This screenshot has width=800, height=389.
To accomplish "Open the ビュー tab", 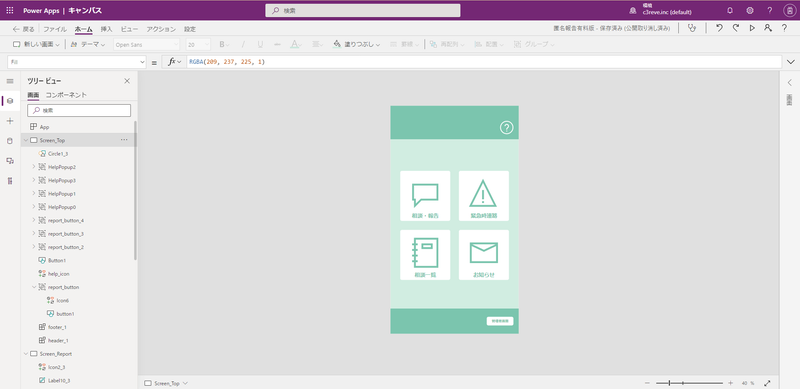I will (x=129, y=29).
